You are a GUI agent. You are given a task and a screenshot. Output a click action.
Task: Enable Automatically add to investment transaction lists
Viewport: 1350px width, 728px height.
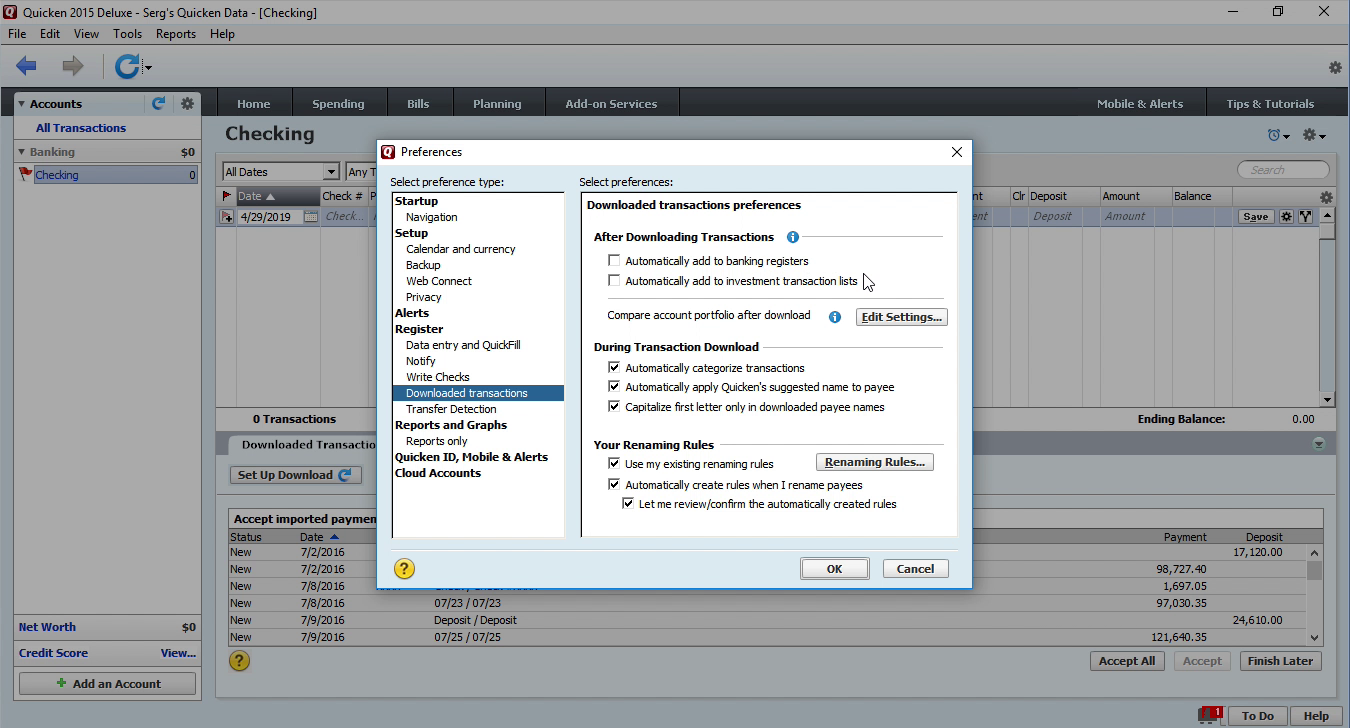point(615,281)
